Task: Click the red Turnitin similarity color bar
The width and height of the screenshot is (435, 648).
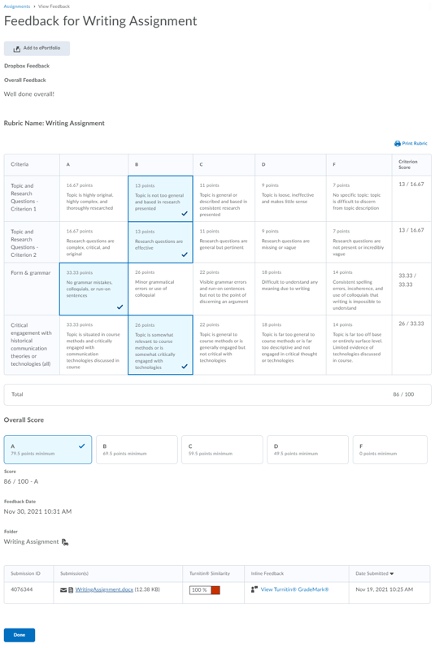Action: 215,590
